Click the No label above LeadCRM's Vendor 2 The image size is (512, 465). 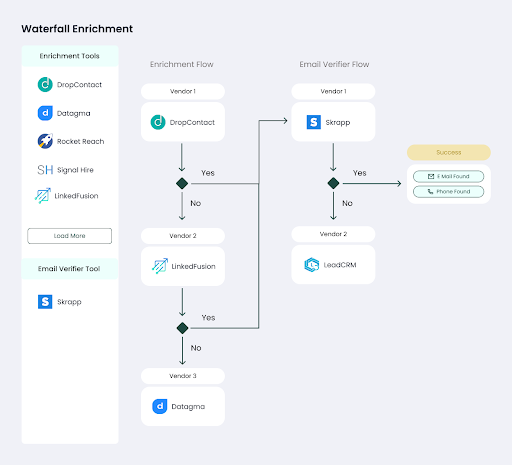point(347,203)
